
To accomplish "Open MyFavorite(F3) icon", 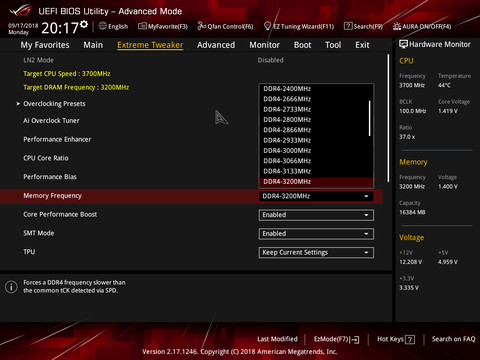I will tap(142, 26).
